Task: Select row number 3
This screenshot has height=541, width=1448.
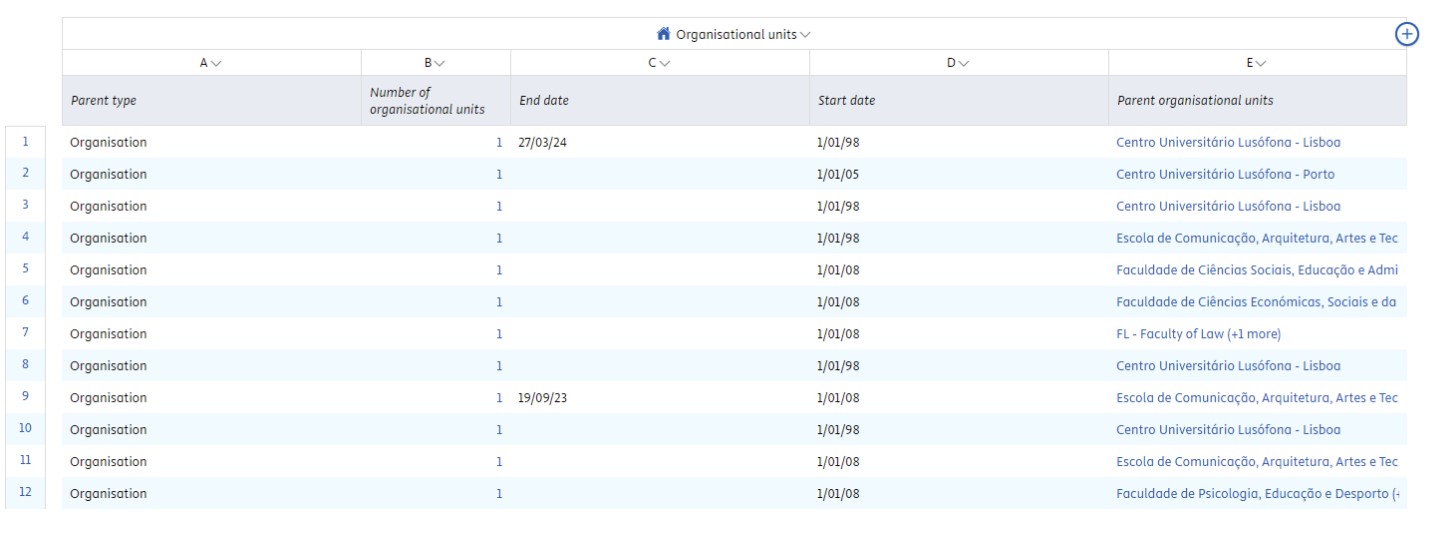Action: click(26, 205)
